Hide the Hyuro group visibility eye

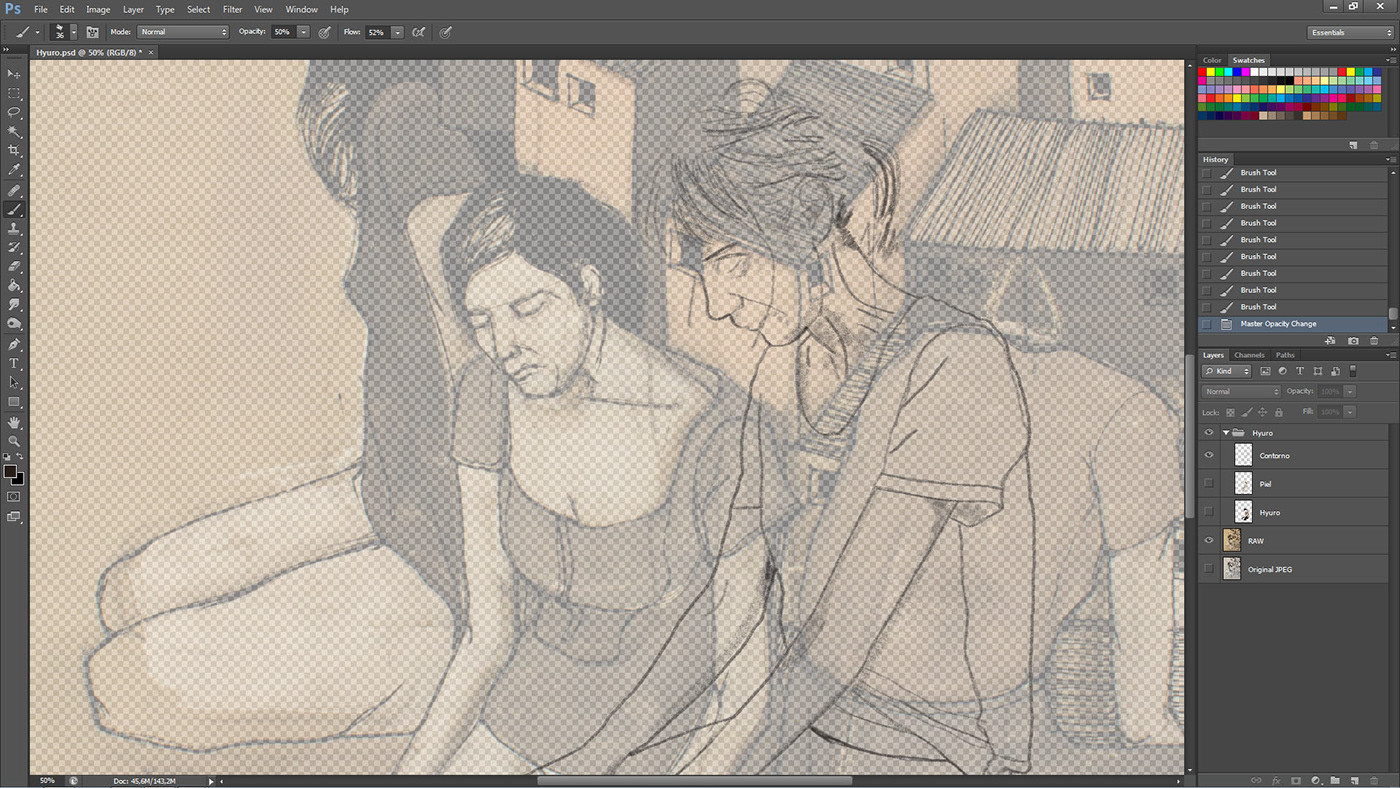click(x=1209, y=433)
